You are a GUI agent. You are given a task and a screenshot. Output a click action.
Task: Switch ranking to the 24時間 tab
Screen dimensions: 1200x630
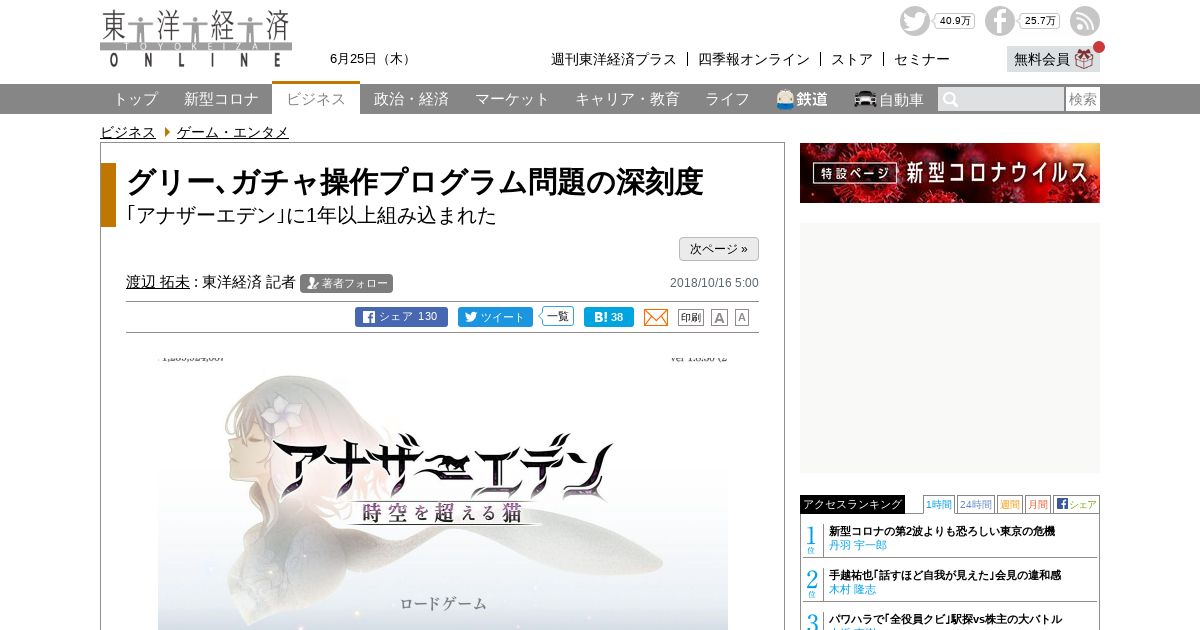point(975,504)
